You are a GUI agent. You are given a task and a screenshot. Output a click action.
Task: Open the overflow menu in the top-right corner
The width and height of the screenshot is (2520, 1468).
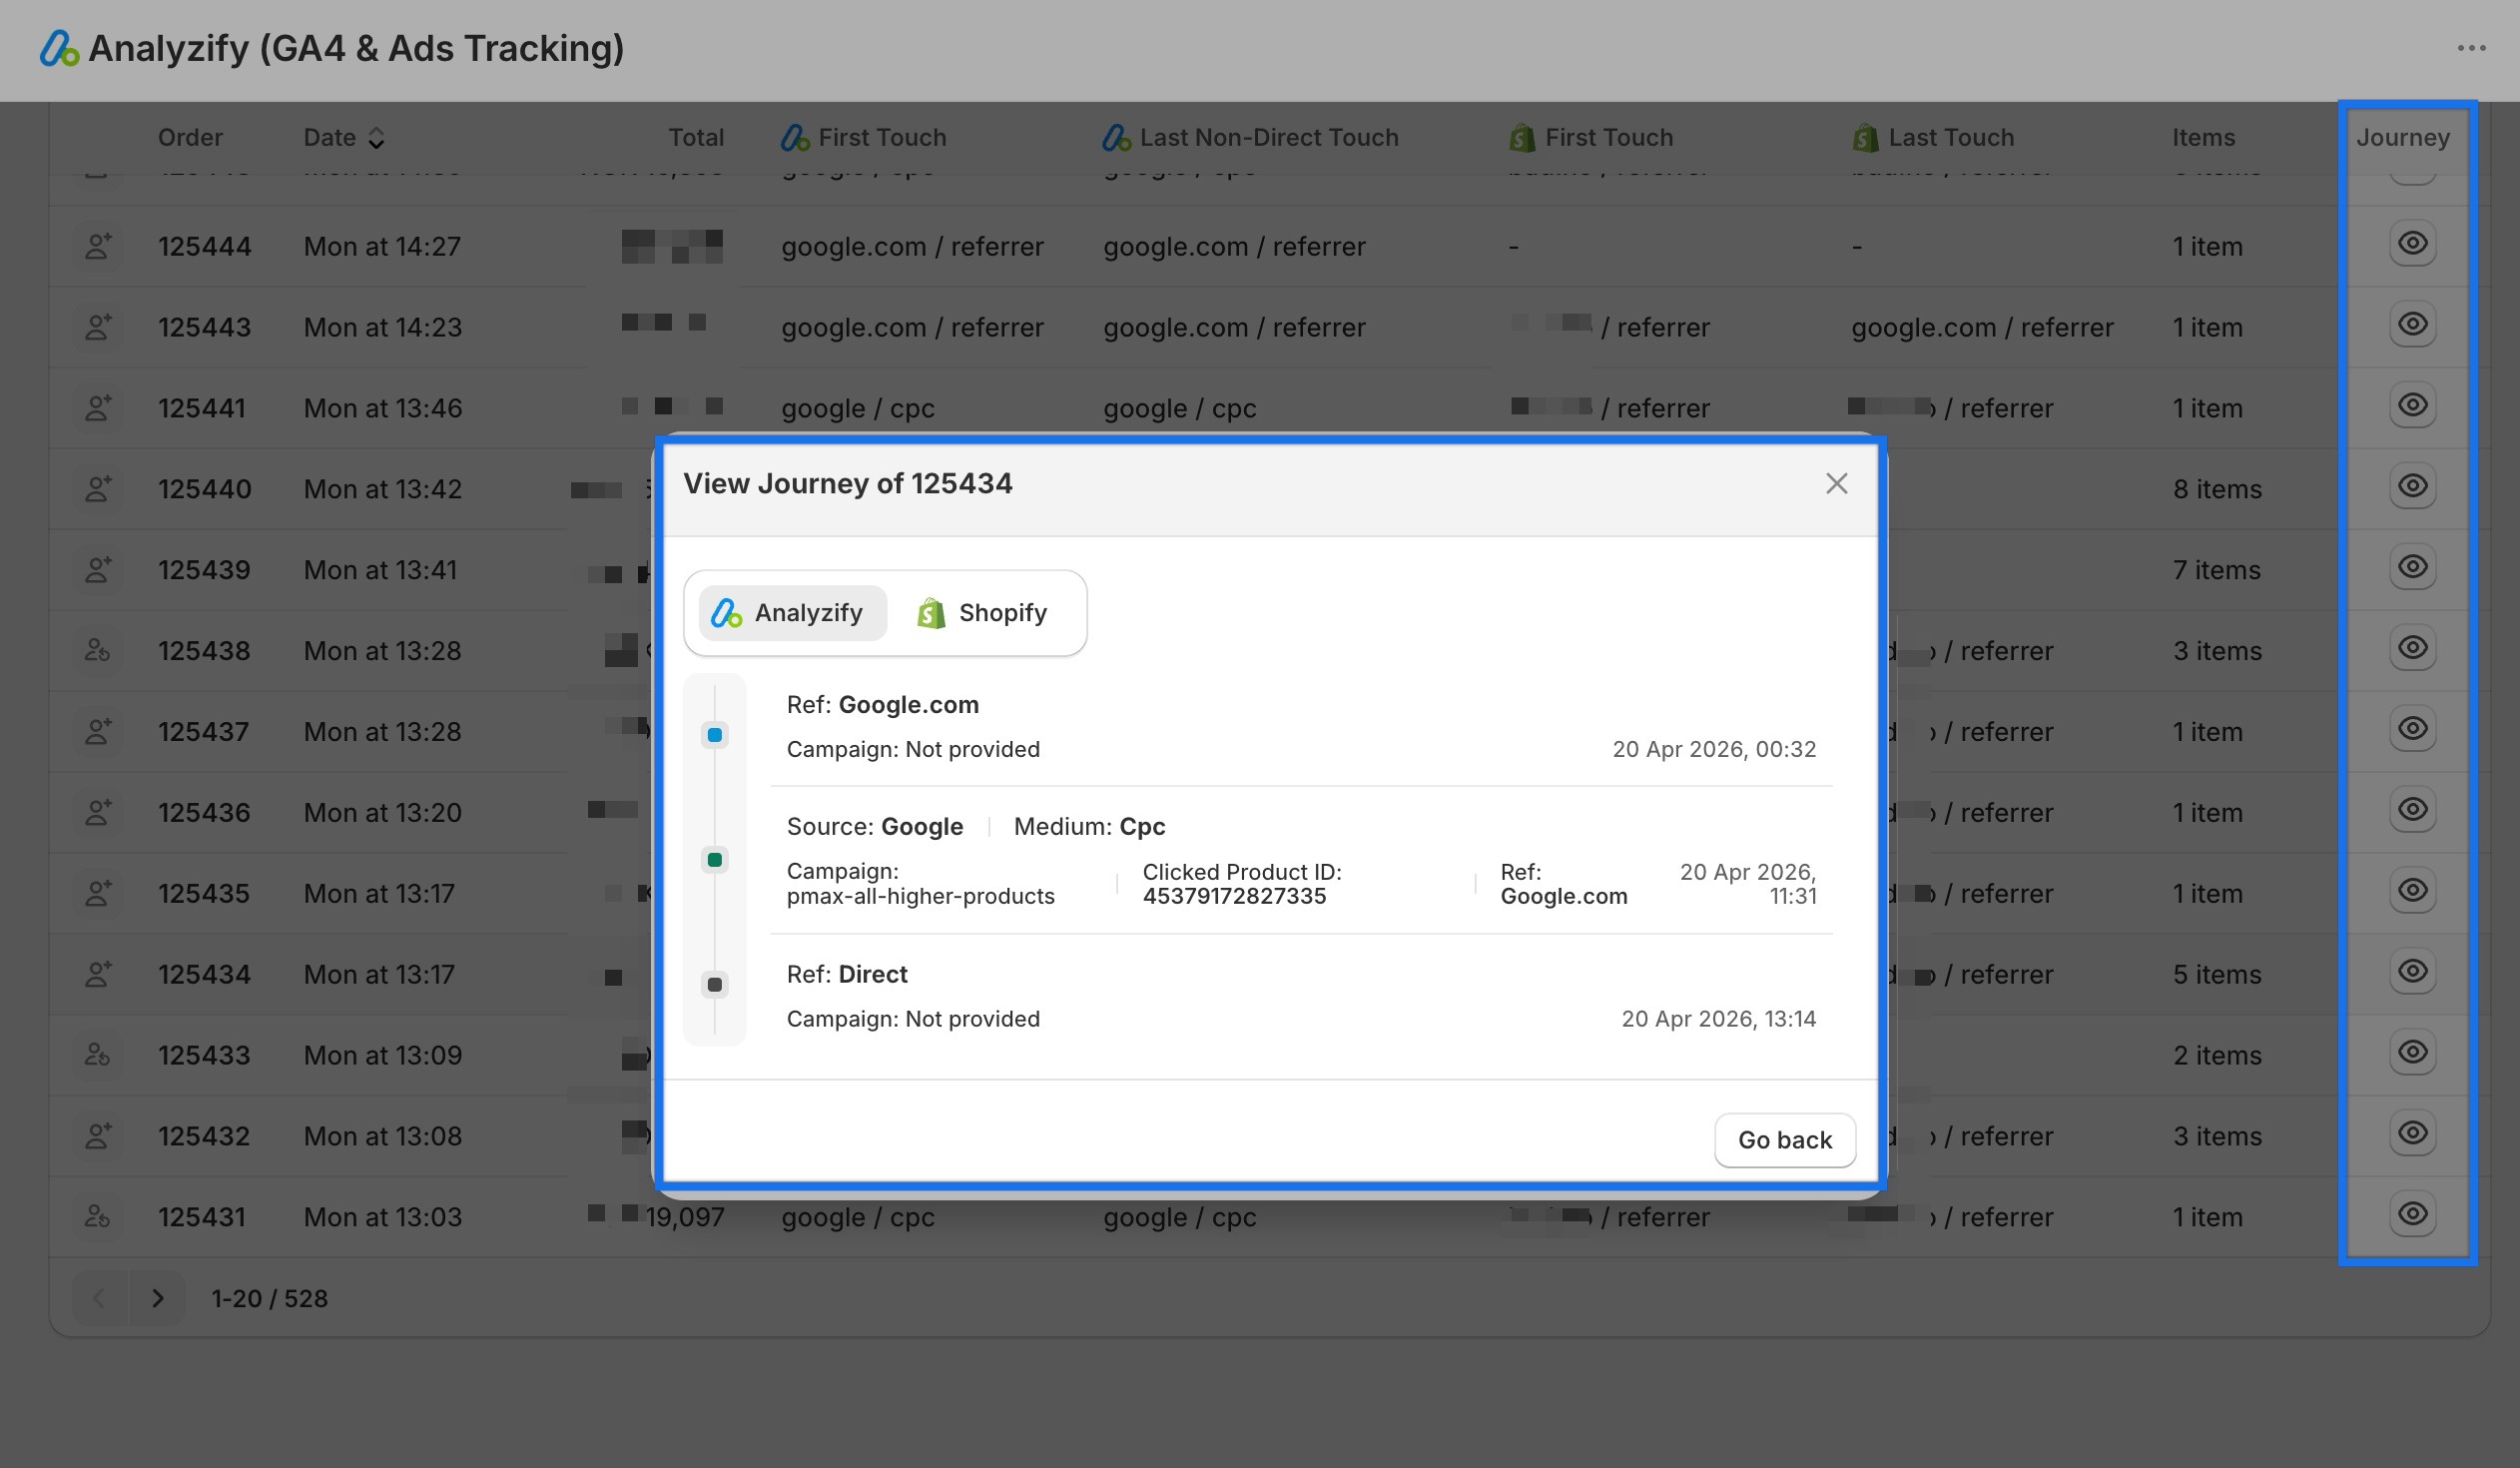[x=2473, y=48]
